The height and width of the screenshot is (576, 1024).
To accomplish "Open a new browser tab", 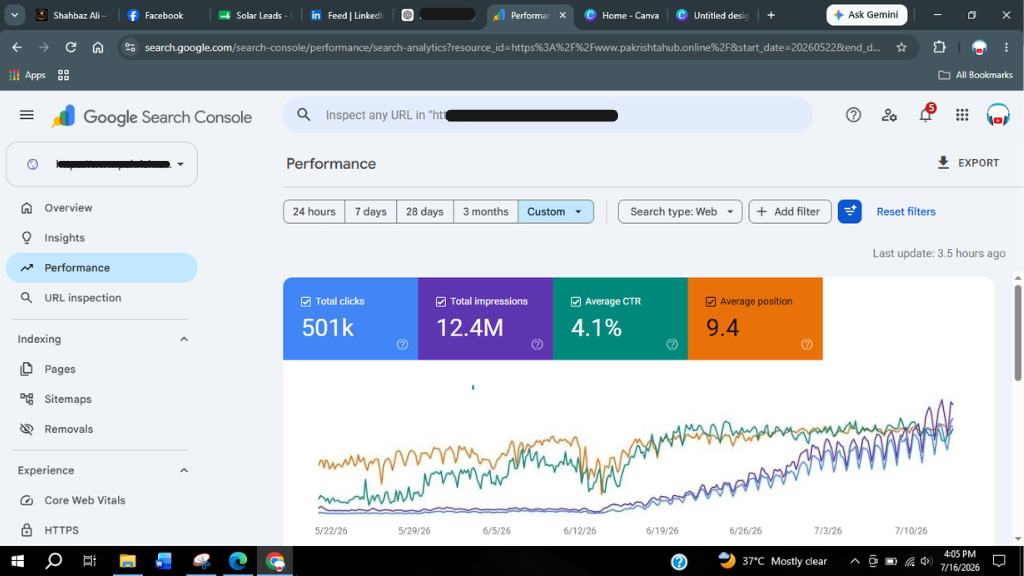I will (771, 15).
